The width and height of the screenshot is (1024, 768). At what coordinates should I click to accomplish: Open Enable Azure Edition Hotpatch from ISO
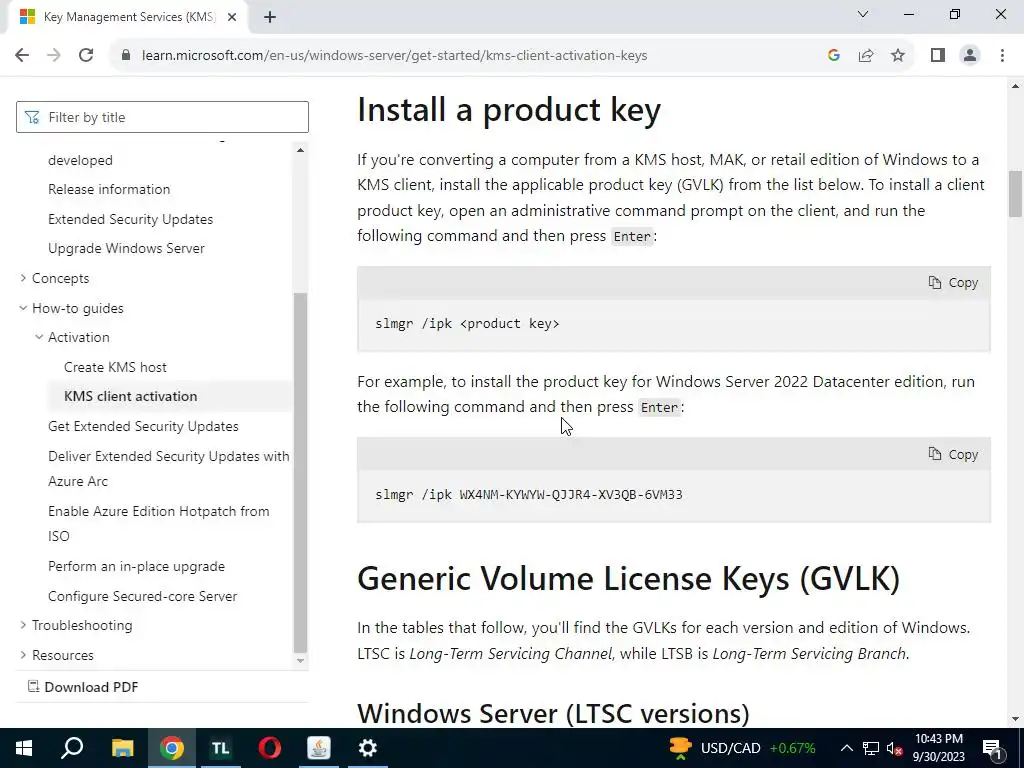point(159,524)
